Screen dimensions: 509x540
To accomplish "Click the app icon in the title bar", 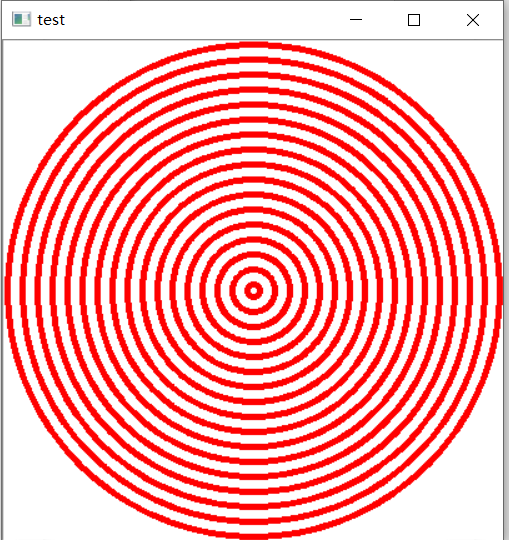I will tap(21, 19).
